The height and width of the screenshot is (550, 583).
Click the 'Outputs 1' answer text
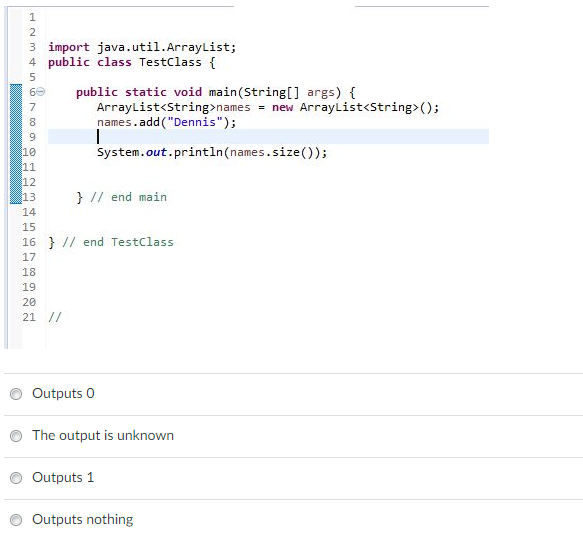coord(63,477)
